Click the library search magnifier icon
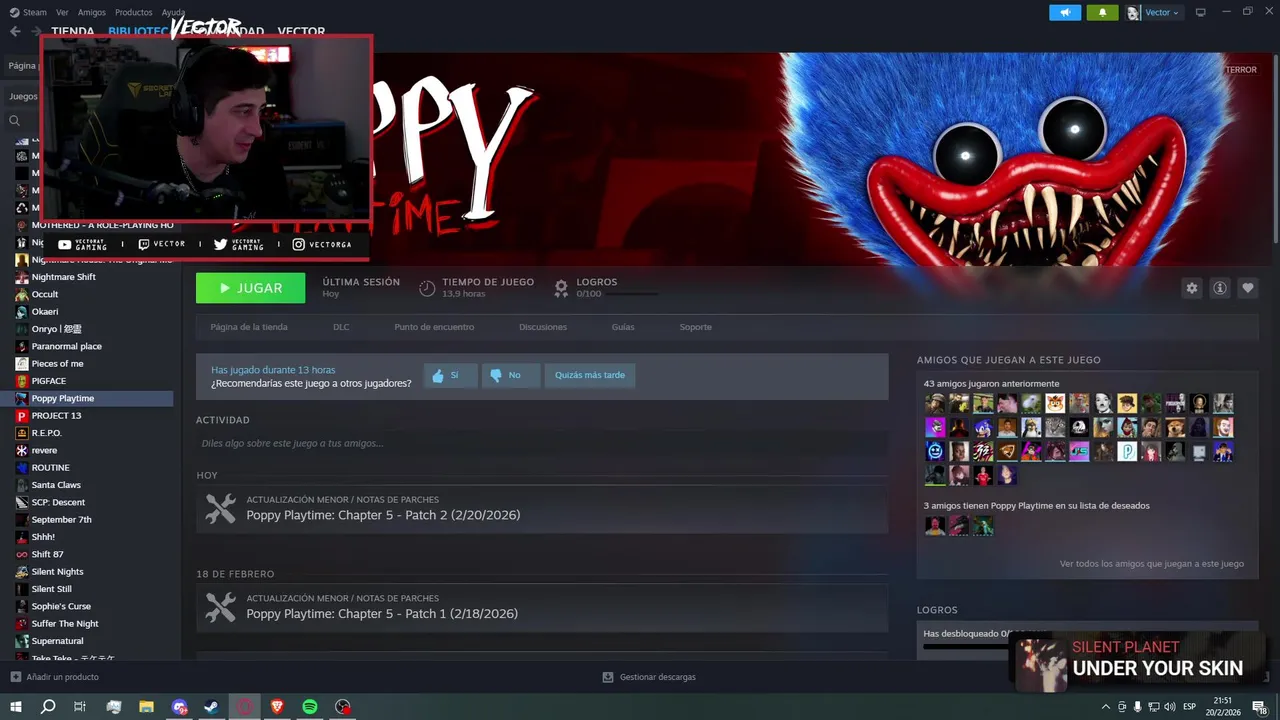 pyautogui.click(x=14, y=121)
